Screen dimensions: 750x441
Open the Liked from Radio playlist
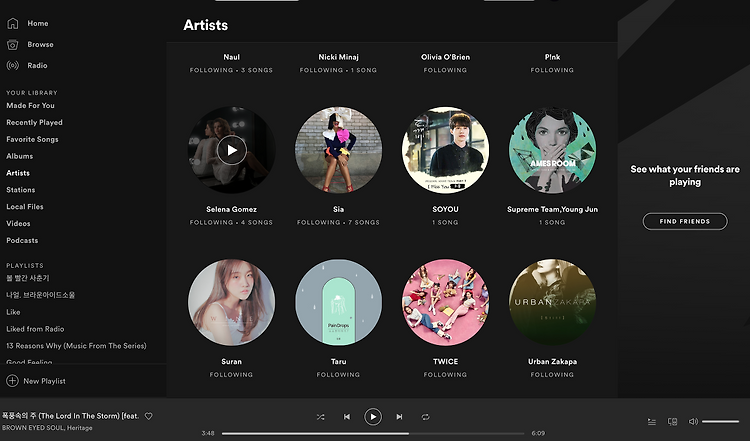coord(35,329)
